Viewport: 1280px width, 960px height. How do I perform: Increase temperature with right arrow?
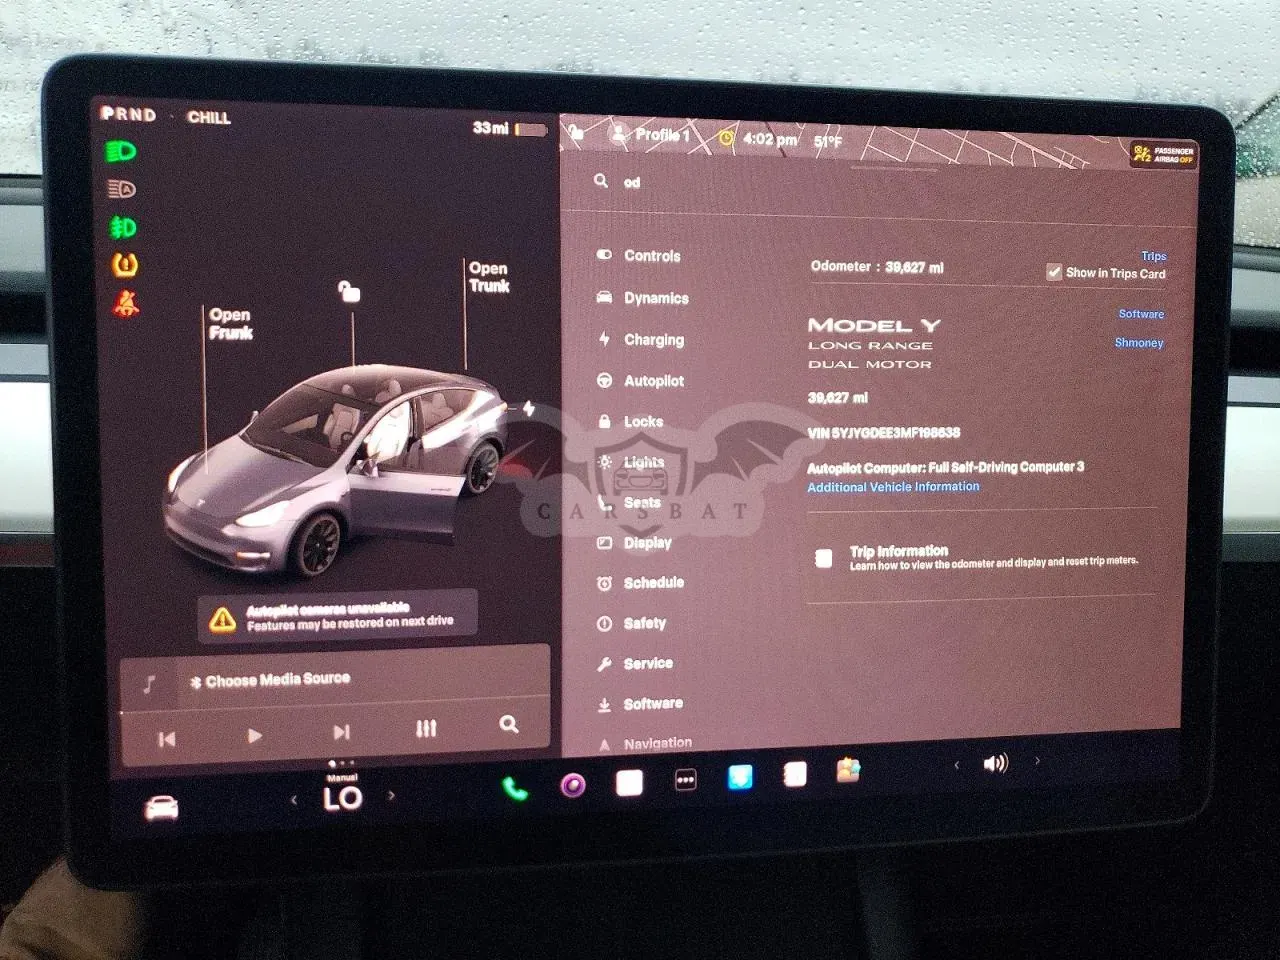pos(391,796)
